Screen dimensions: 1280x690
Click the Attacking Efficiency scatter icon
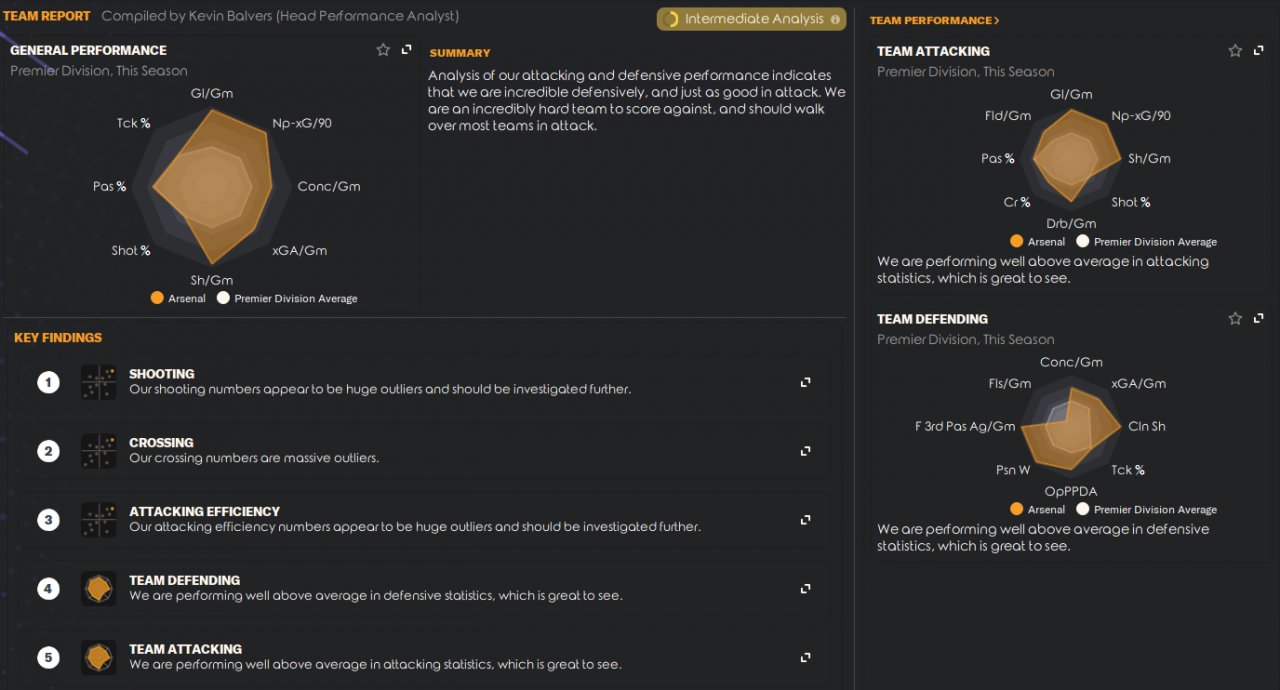pos(99,520)
